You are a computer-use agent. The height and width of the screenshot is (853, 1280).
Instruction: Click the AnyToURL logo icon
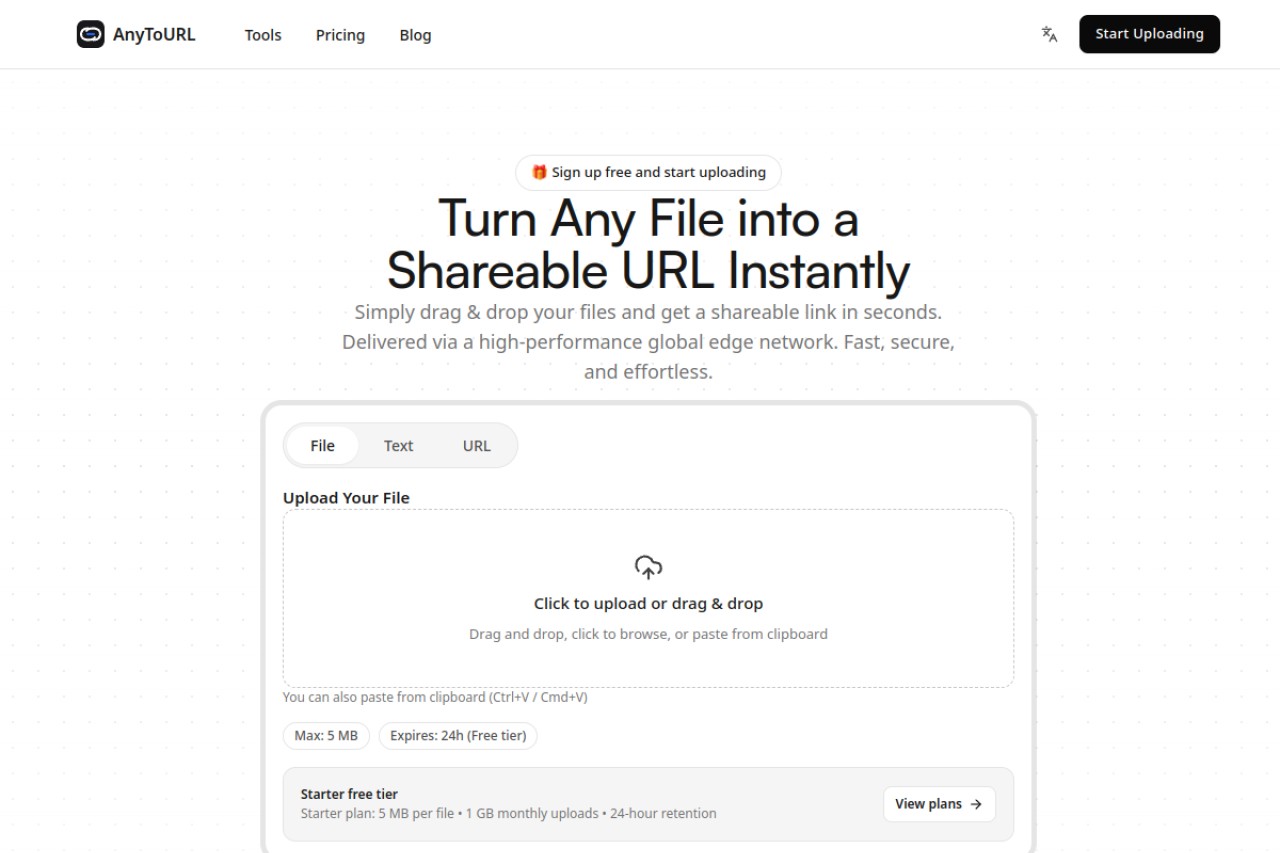90,34
